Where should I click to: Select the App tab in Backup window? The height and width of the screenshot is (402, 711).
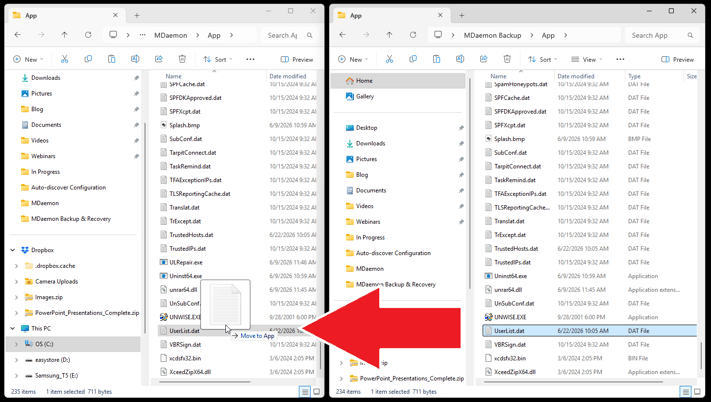[391, 15]
